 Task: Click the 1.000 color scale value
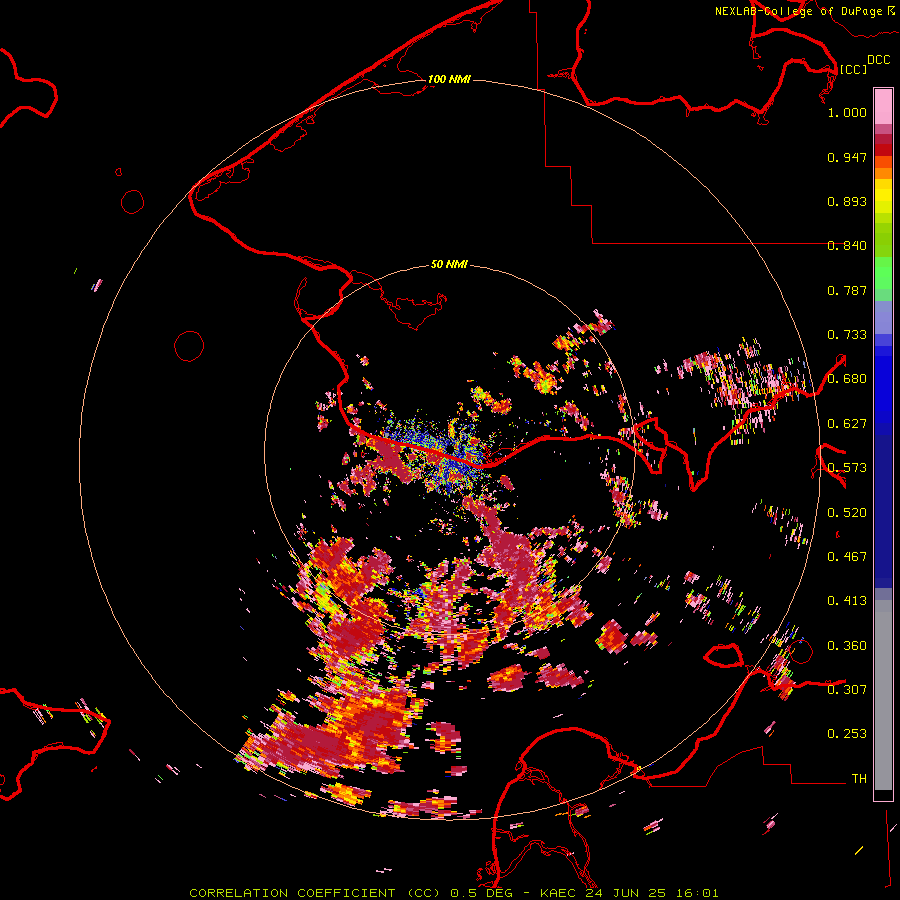pos(847,112)
